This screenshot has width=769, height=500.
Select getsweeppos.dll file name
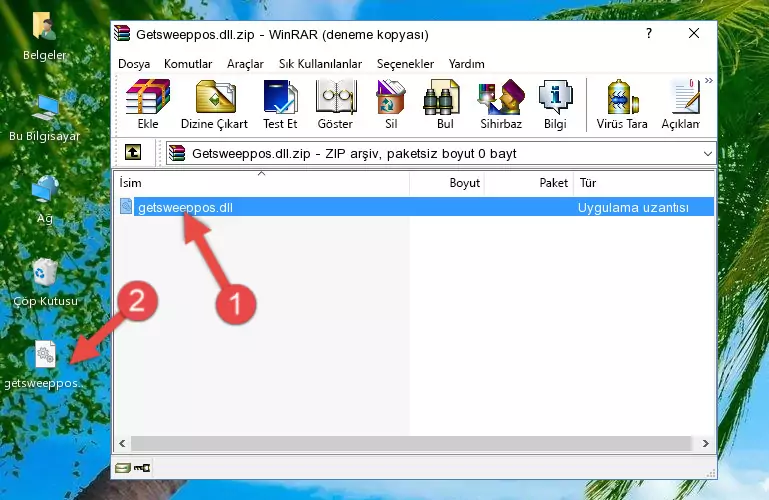pyautogui.click(x=185, y=207)
